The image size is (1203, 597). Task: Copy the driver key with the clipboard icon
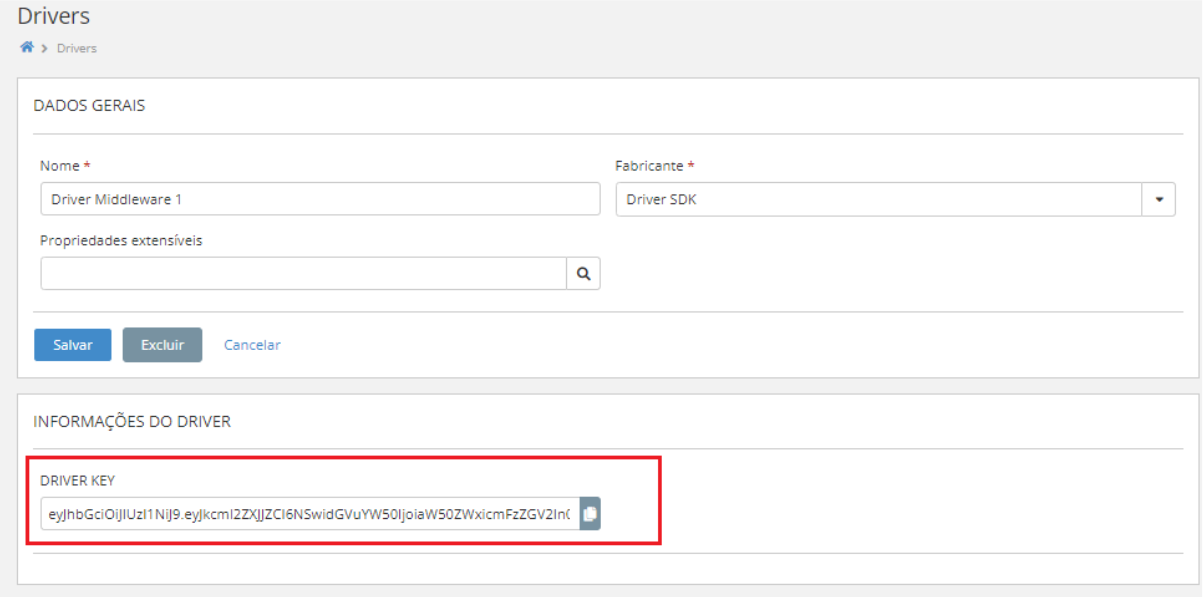click(x=590, y=514)
